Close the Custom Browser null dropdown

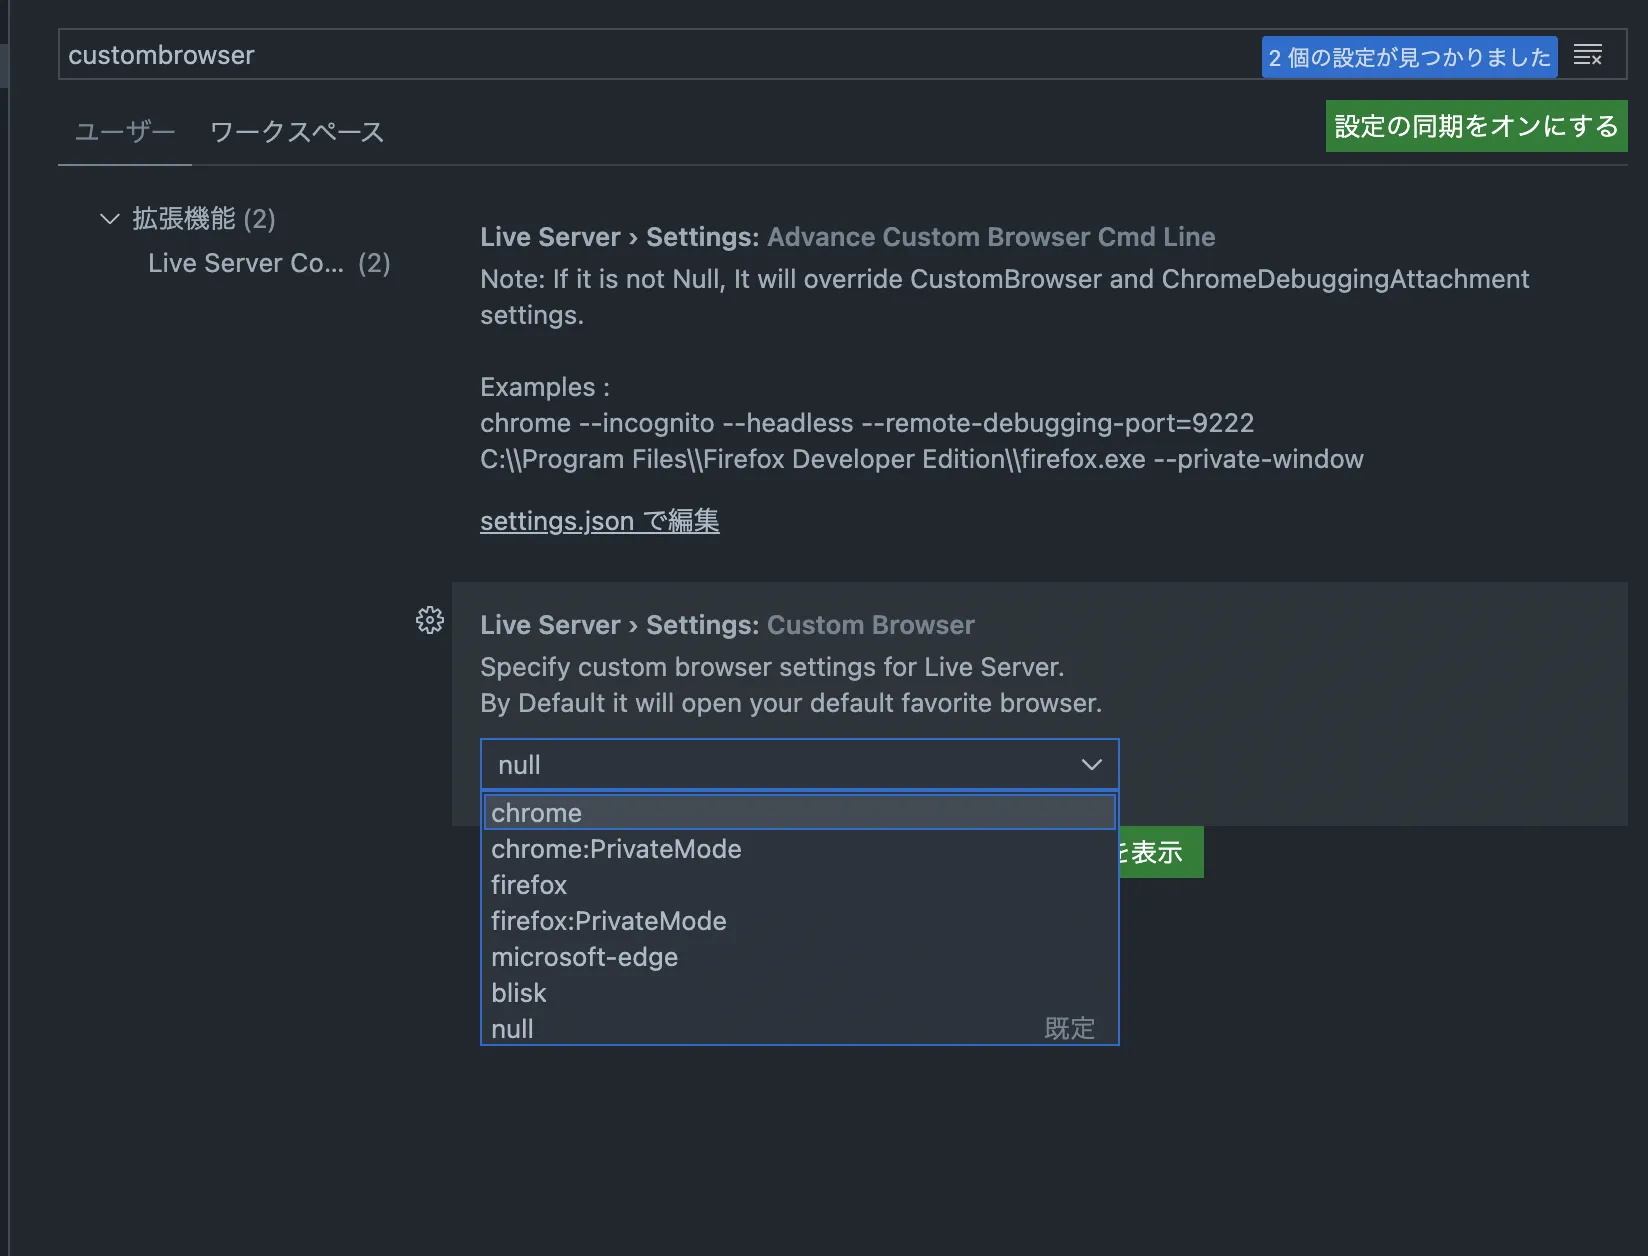[x=1091, y=765]
